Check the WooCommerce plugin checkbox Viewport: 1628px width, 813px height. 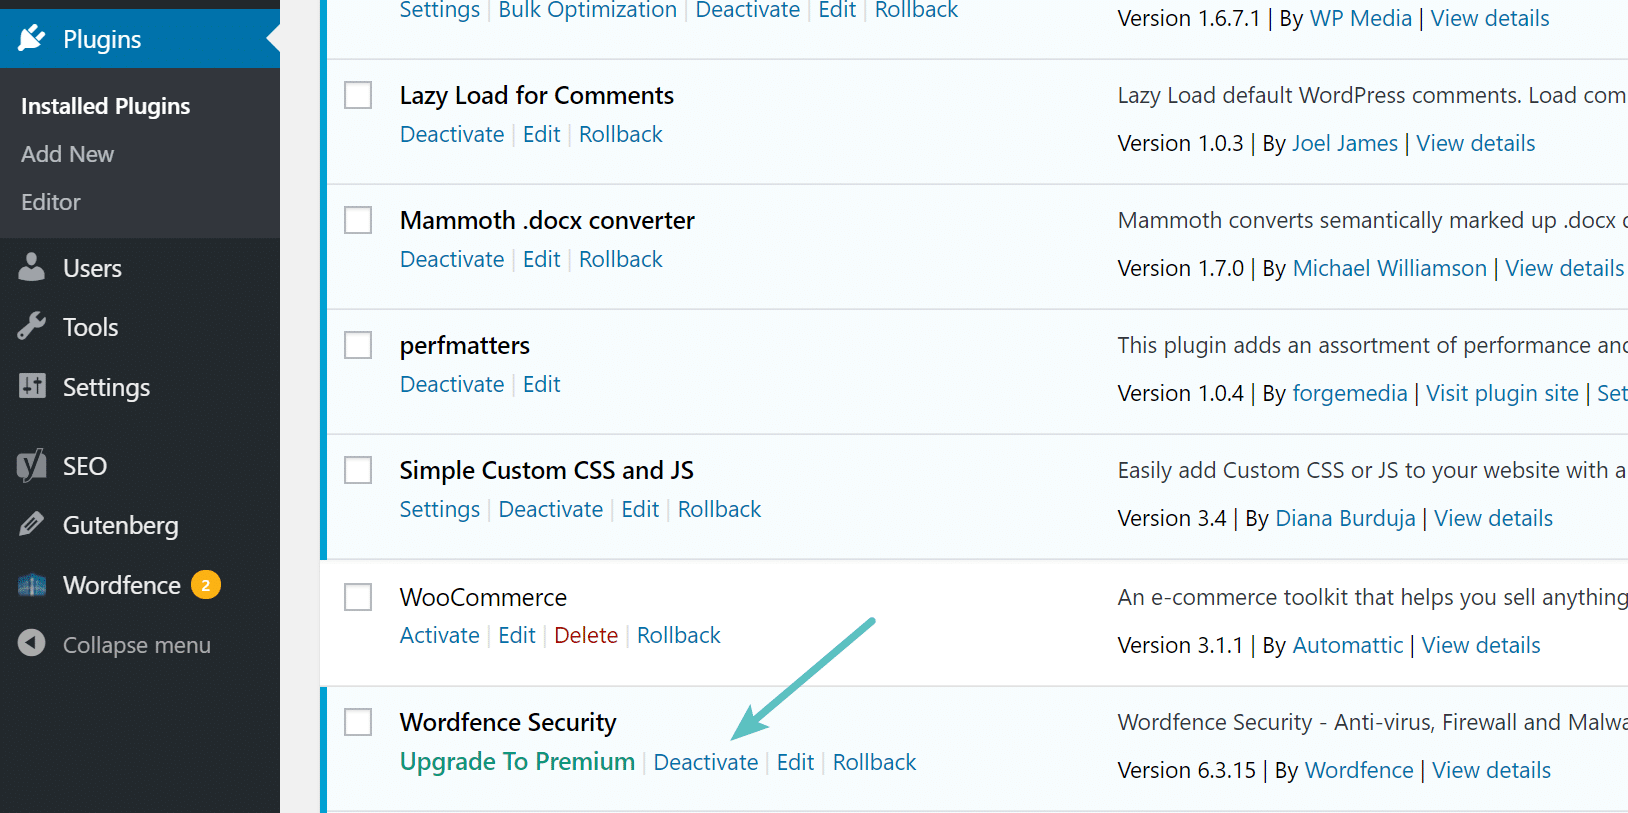tap(357, 596)
